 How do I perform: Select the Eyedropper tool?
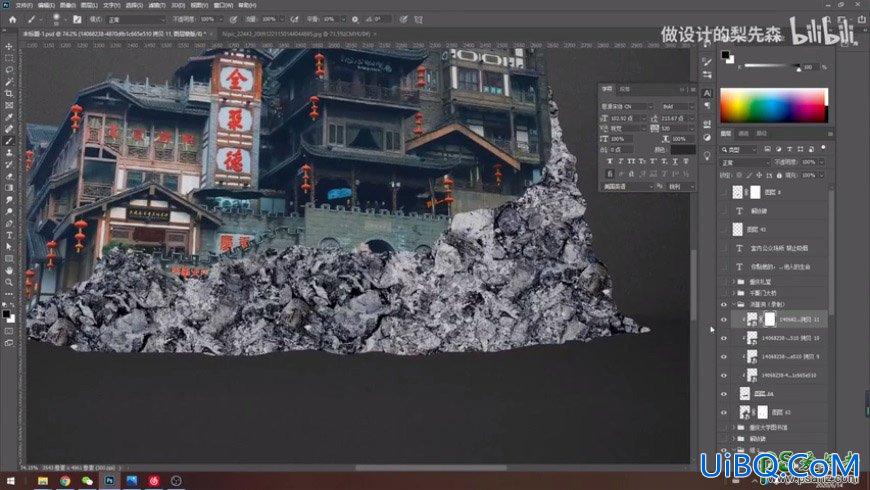9,117
